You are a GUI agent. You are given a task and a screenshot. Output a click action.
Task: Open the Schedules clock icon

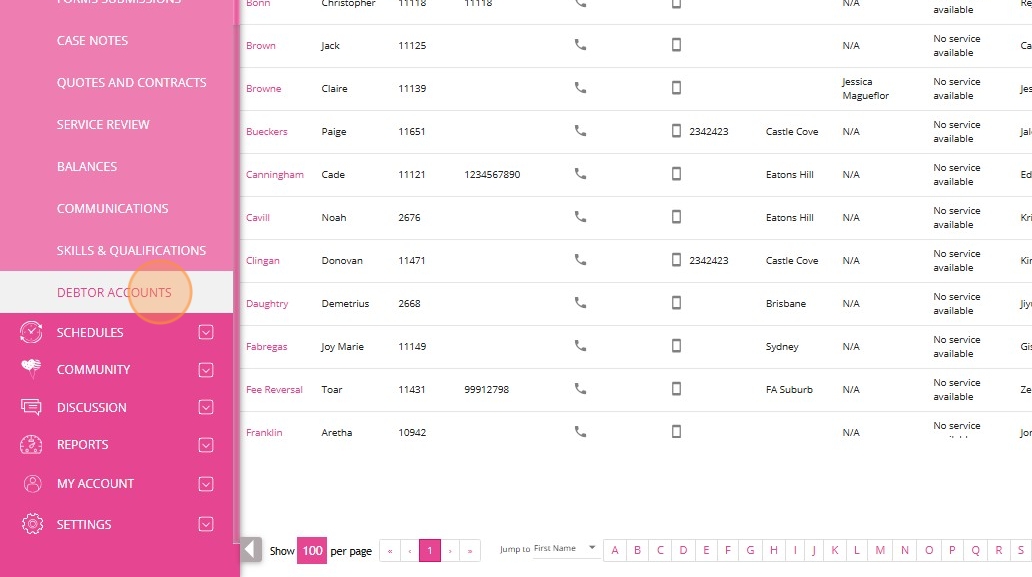(x=31, y=332)
